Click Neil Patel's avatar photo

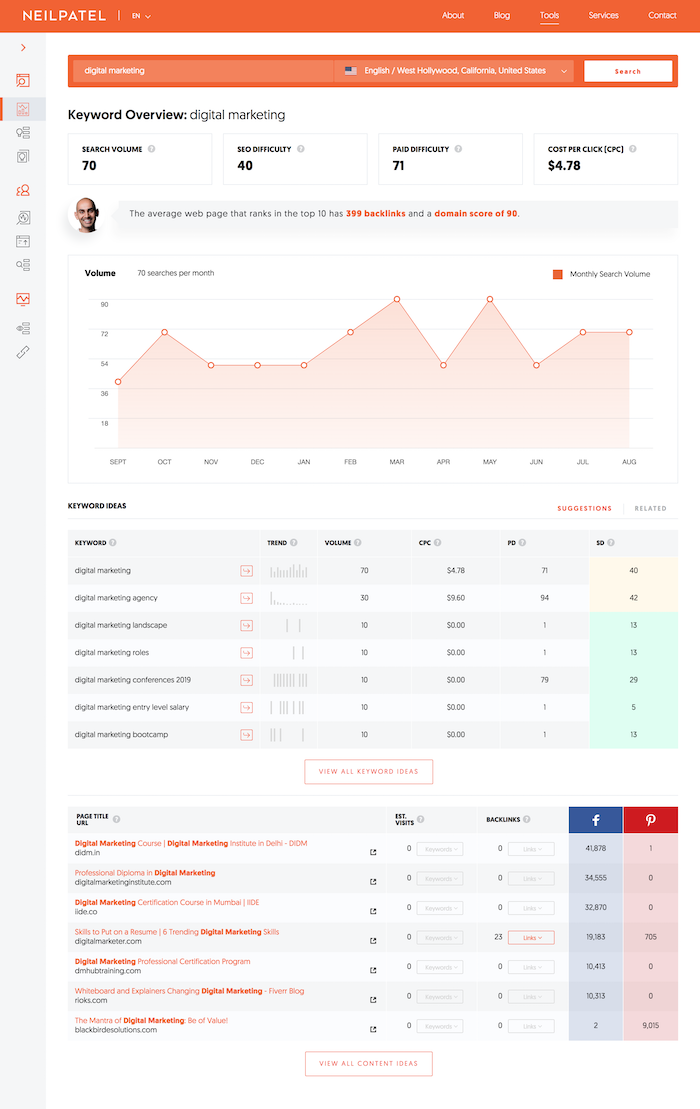point(86,215)
